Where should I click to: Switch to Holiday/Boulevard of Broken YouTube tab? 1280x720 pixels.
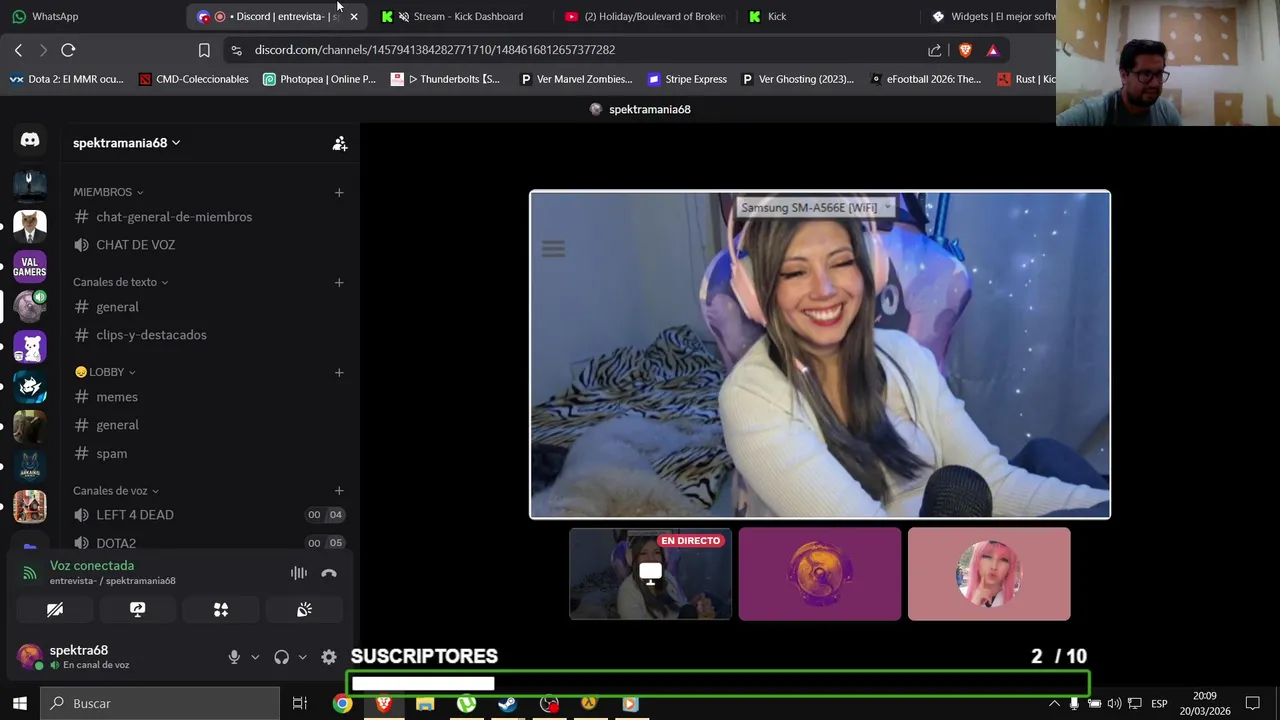[x=645, y=16]
